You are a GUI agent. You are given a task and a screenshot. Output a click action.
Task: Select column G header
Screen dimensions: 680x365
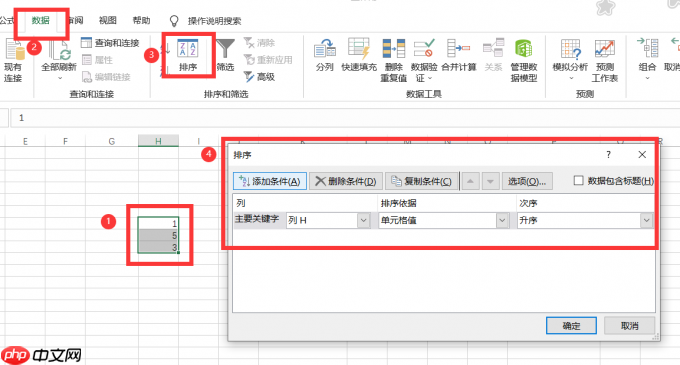(x=112, y=141)
